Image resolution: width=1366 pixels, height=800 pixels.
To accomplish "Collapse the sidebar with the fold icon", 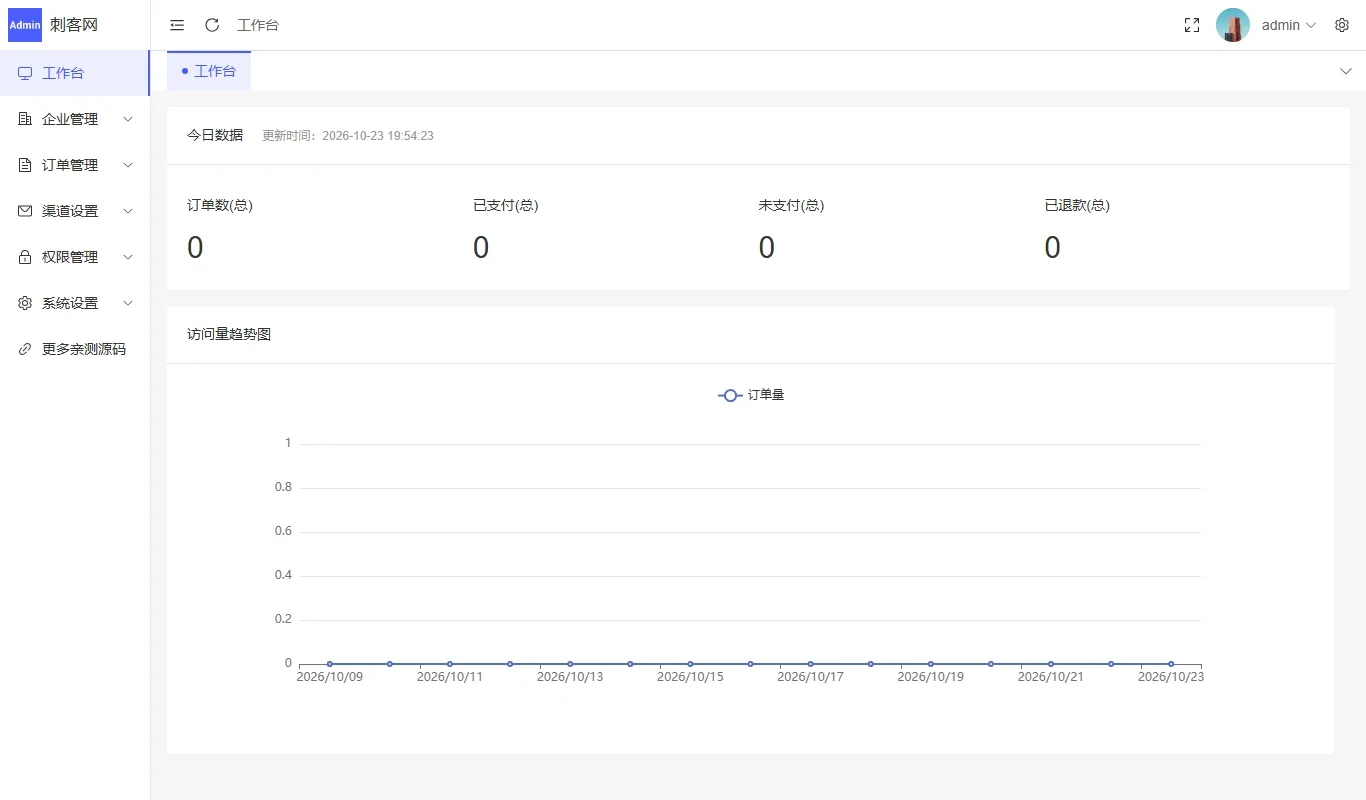I will click(x=177, y=25).
